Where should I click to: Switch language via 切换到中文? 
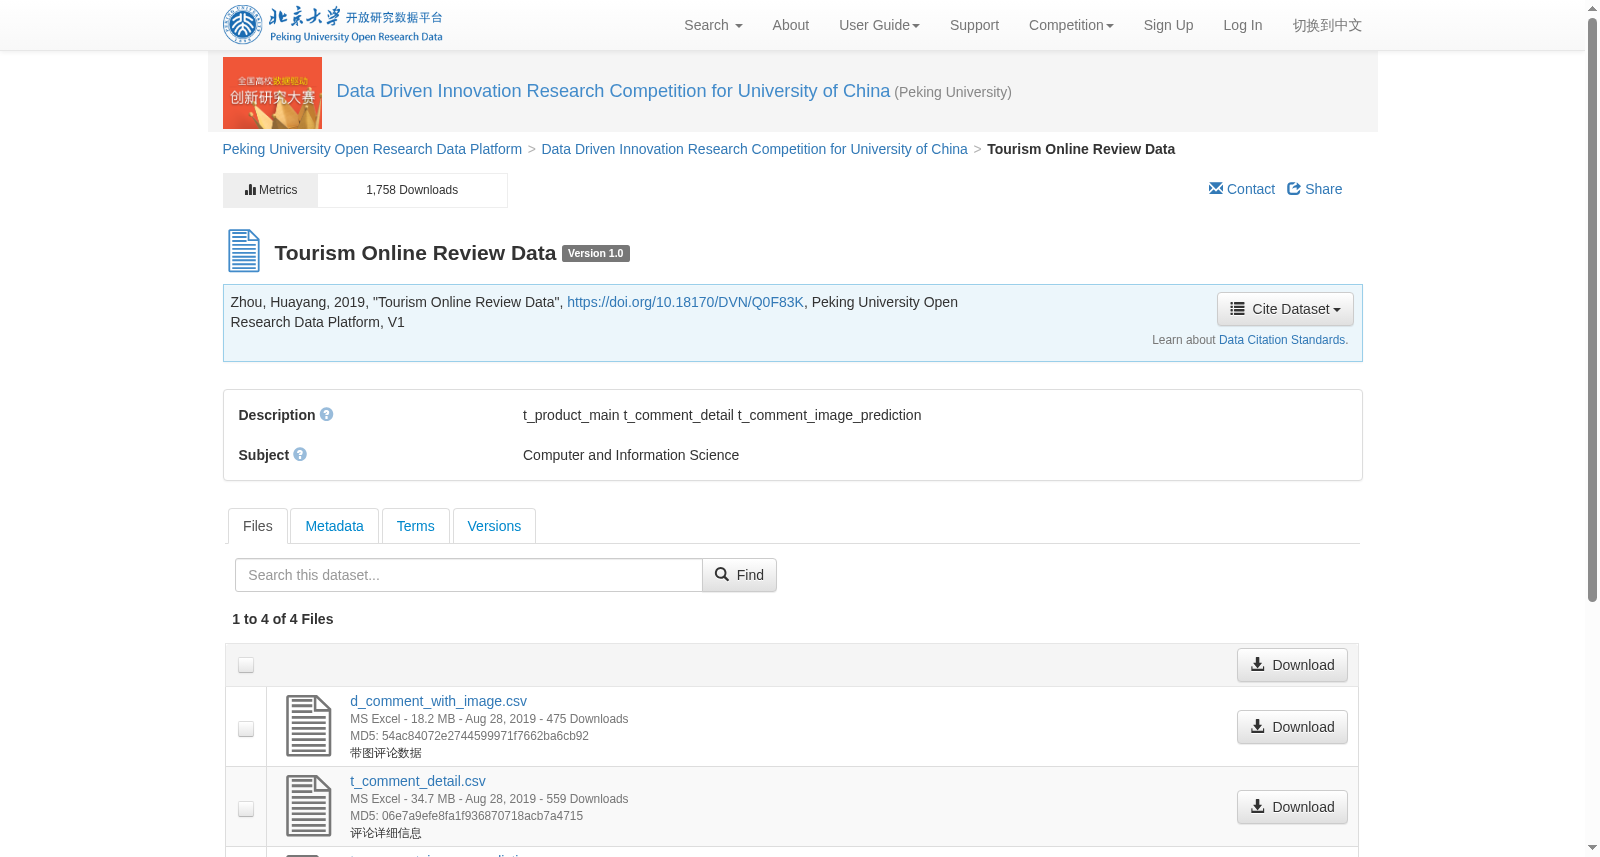[x=1327, y=25]
